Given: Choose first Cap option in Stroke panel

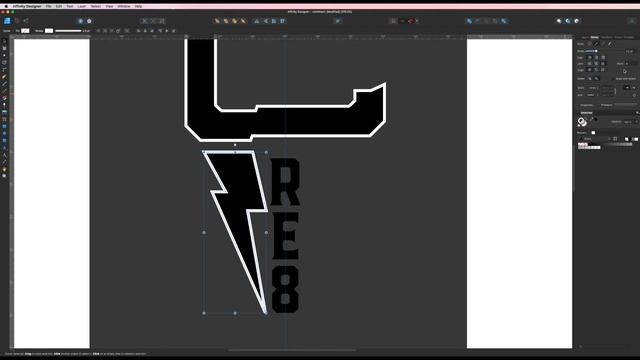Looking at the screenshot, I should point(589,58).
